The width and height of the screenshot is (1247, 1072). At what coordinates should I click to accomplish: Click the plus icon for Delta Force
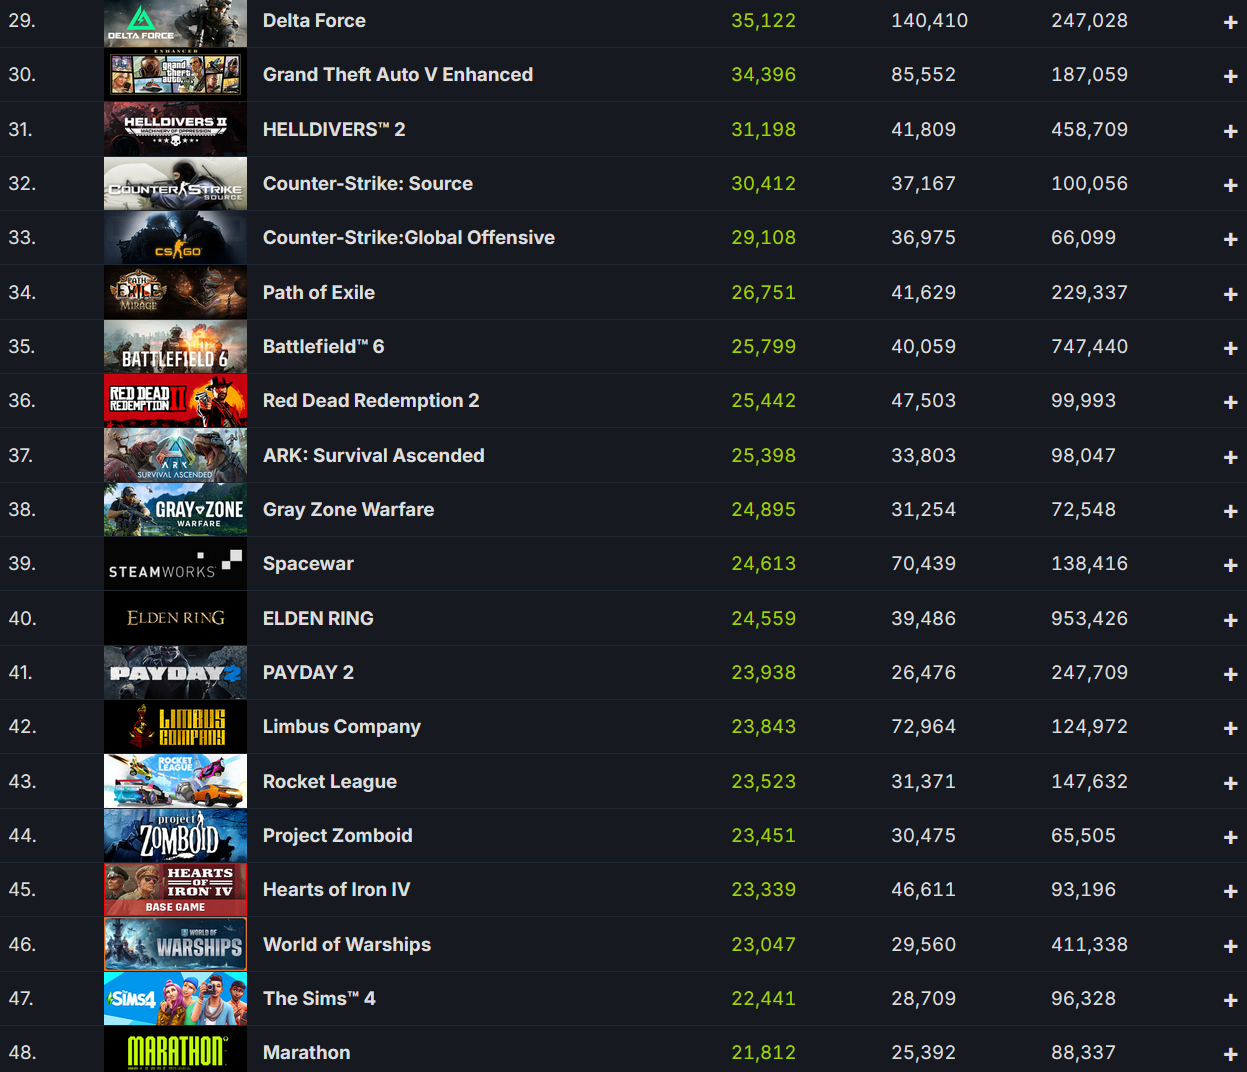1230,22
